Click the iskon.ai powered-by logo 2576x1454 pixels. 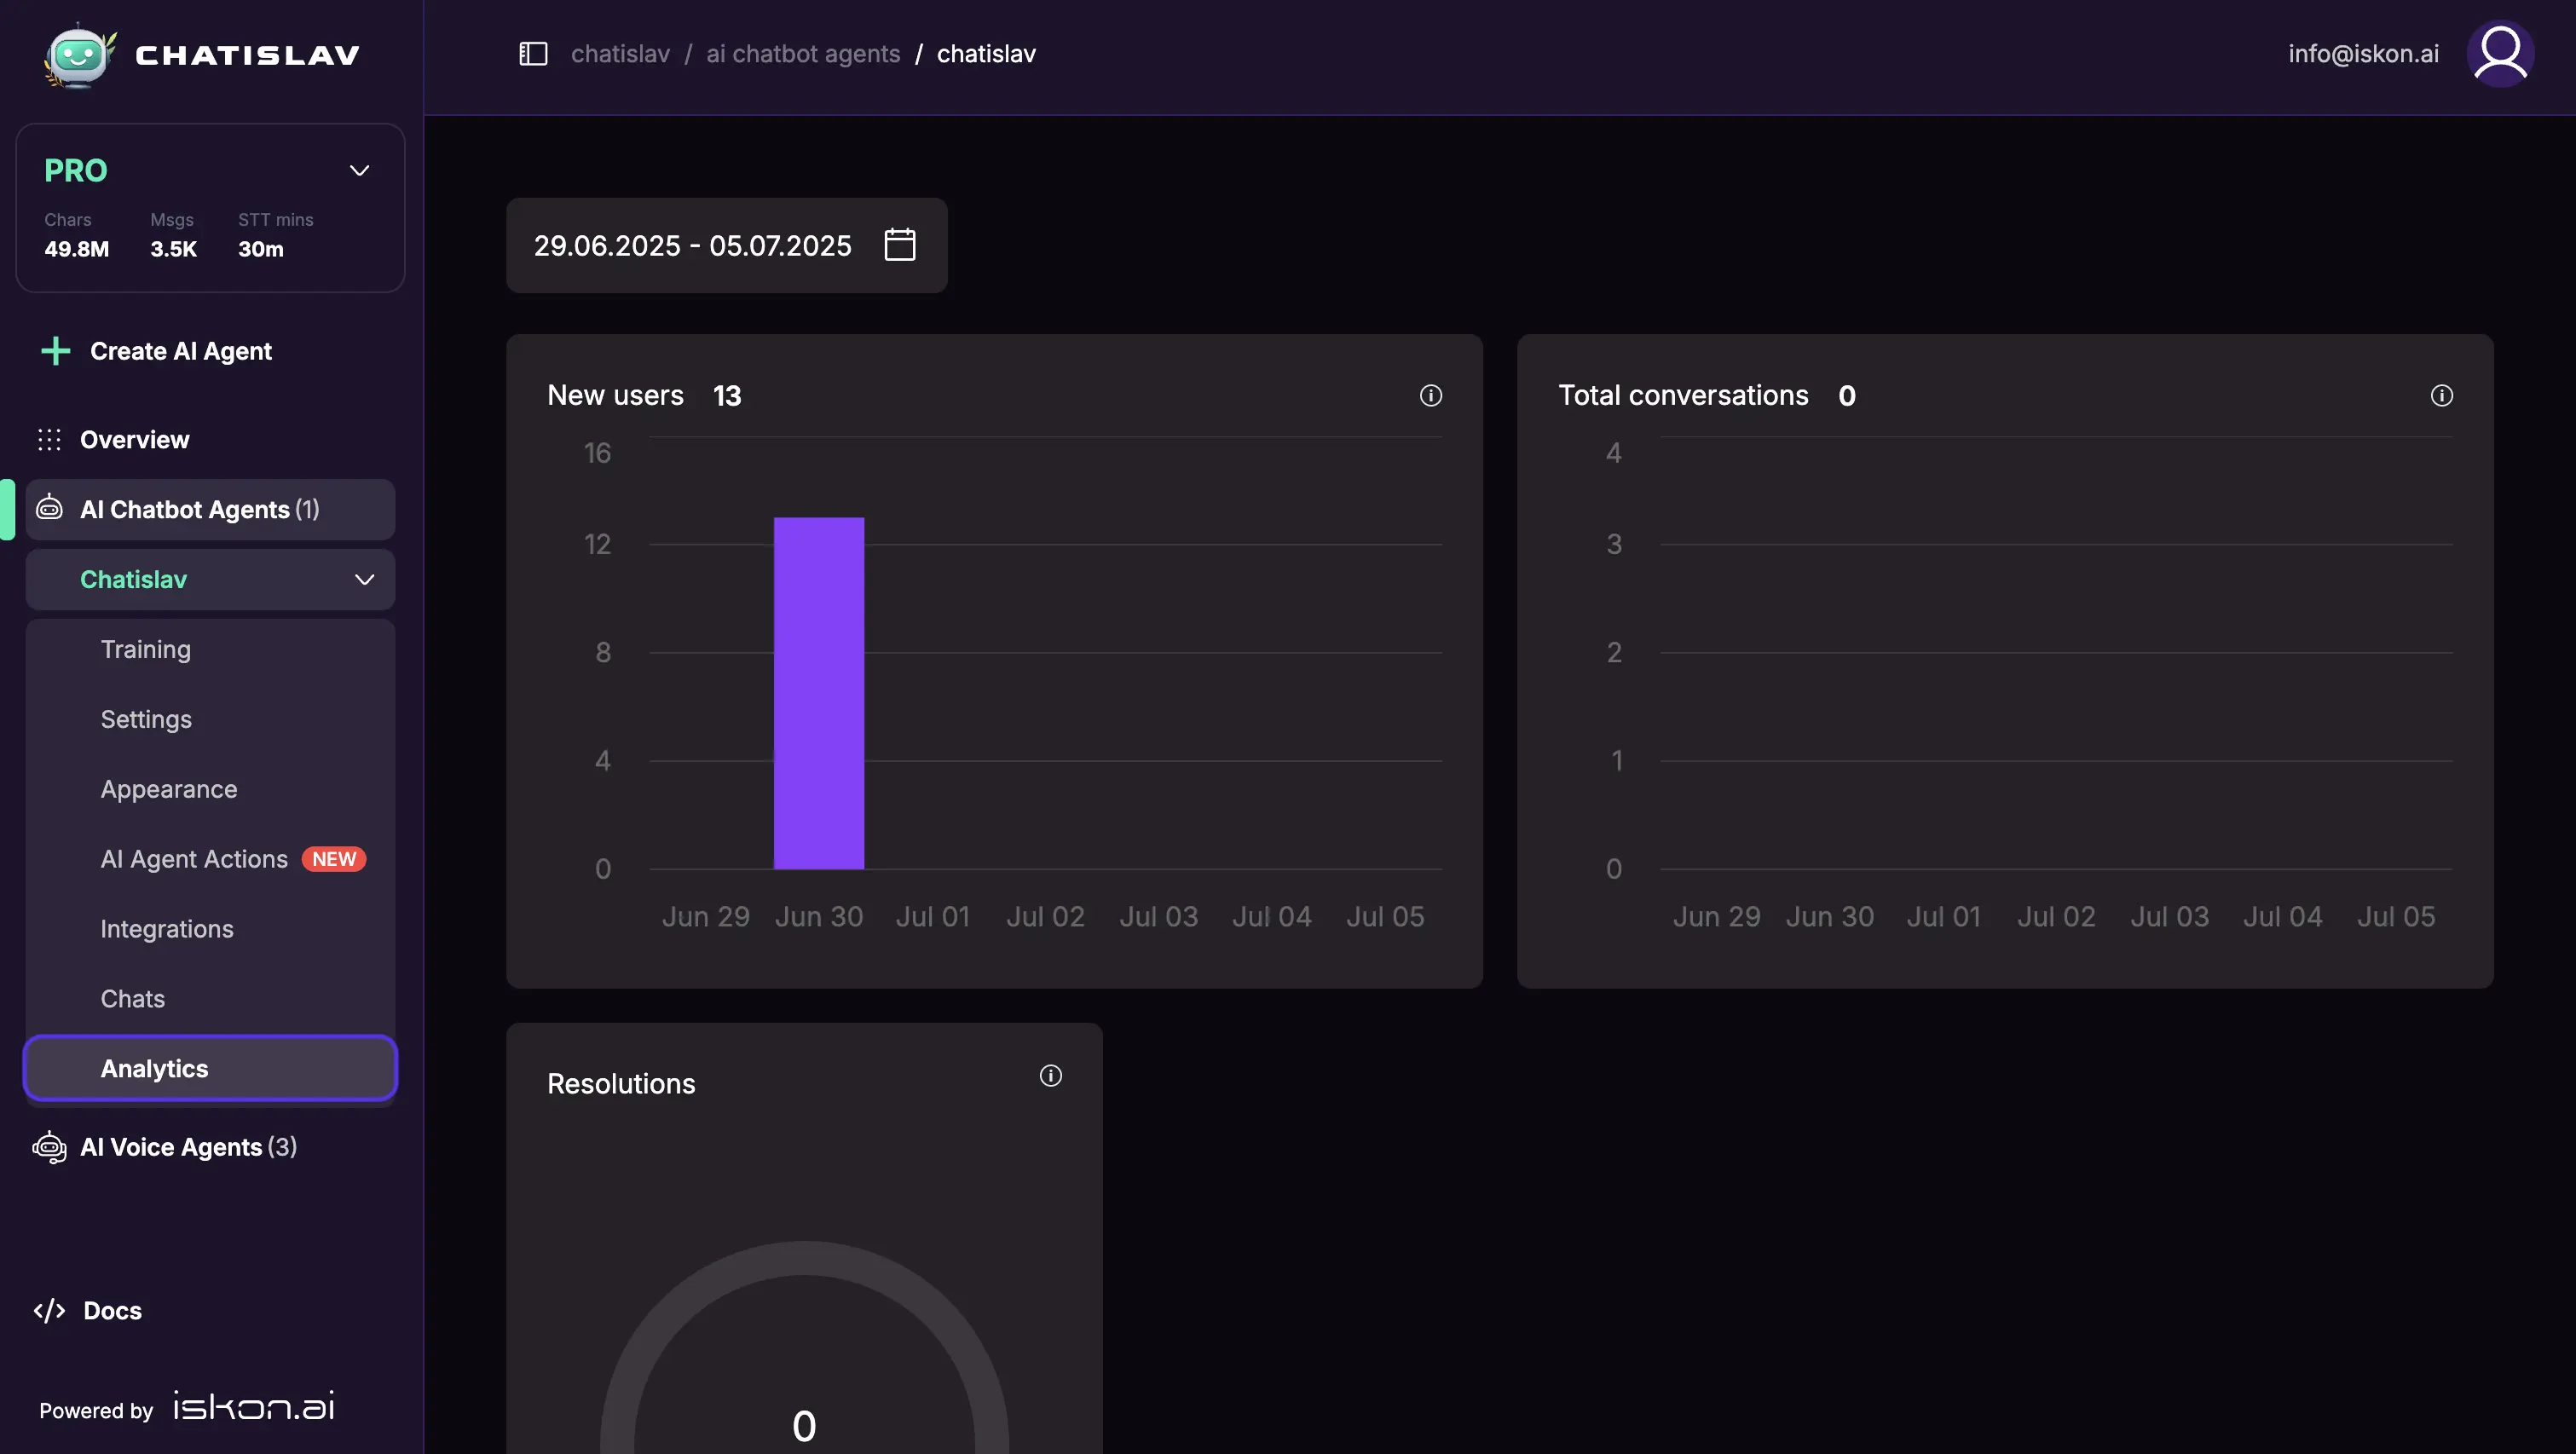click(254, 1407)
